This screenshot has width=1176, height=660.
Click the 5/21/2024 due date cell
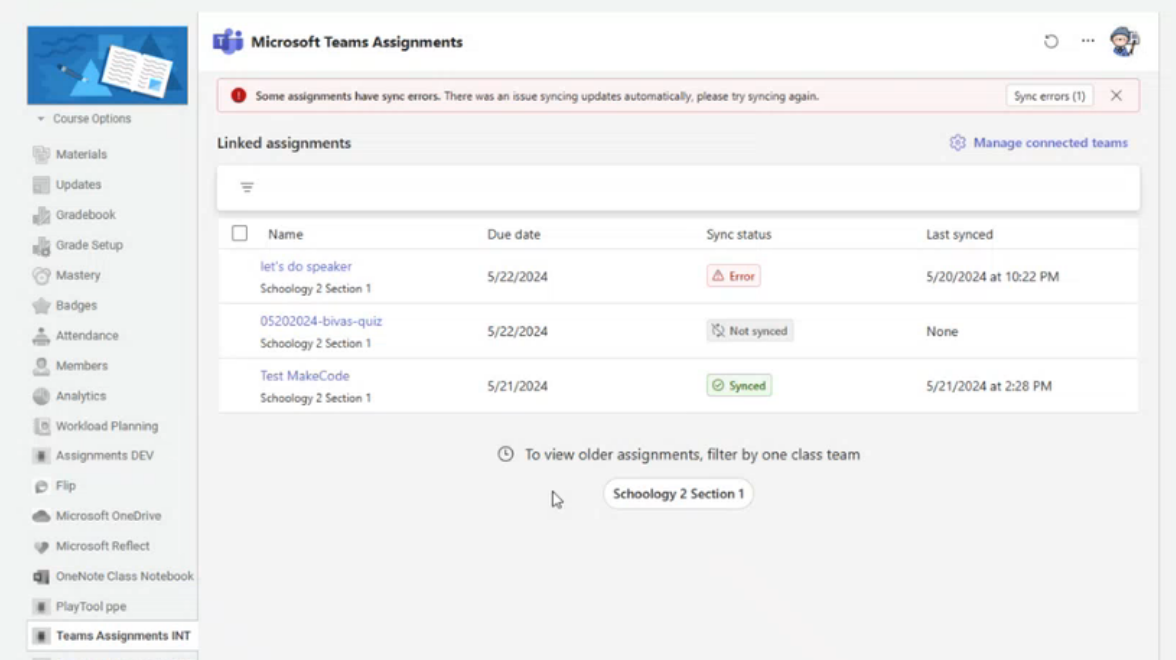click(518, 386)
